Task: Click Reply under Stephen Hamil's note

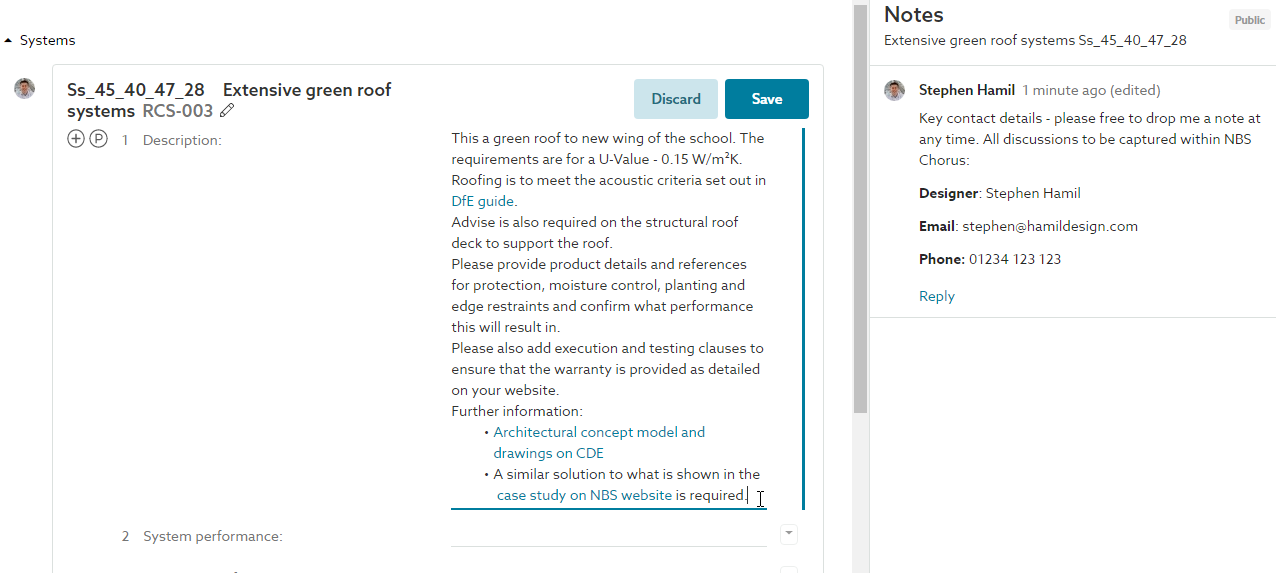Action: [937, 296]
